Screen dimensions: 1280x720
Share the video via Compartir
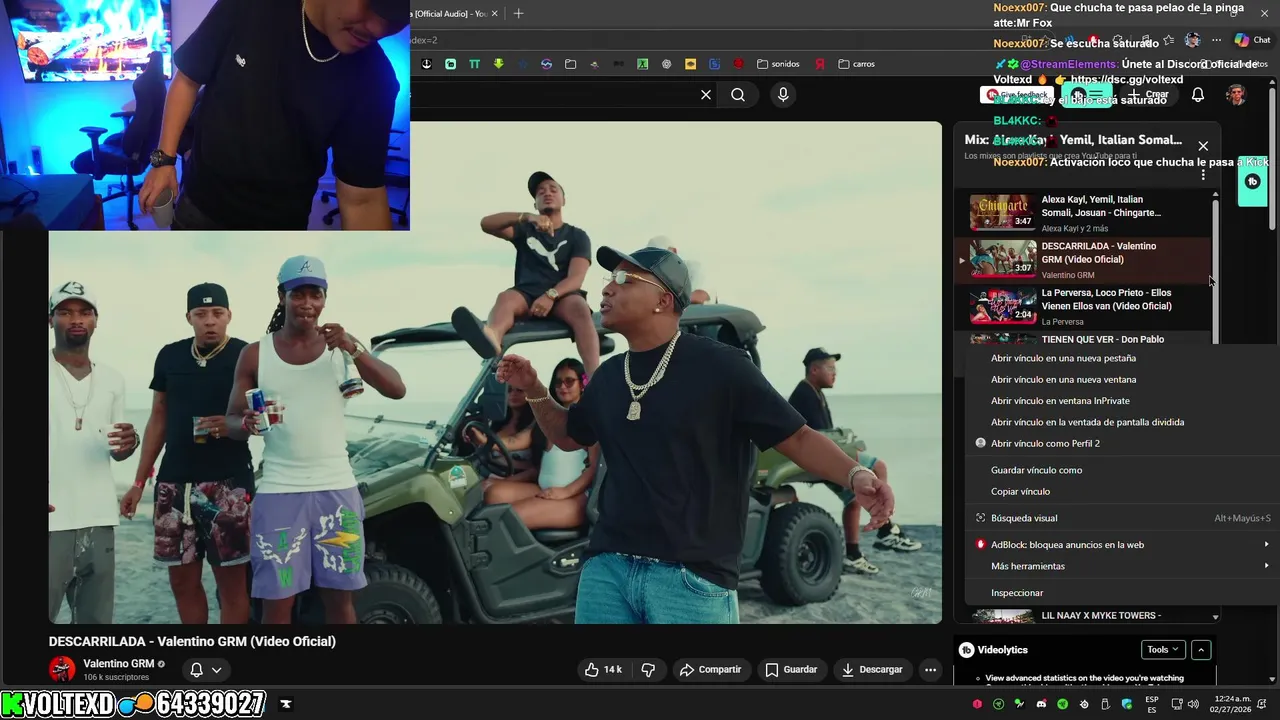point(711,669)
